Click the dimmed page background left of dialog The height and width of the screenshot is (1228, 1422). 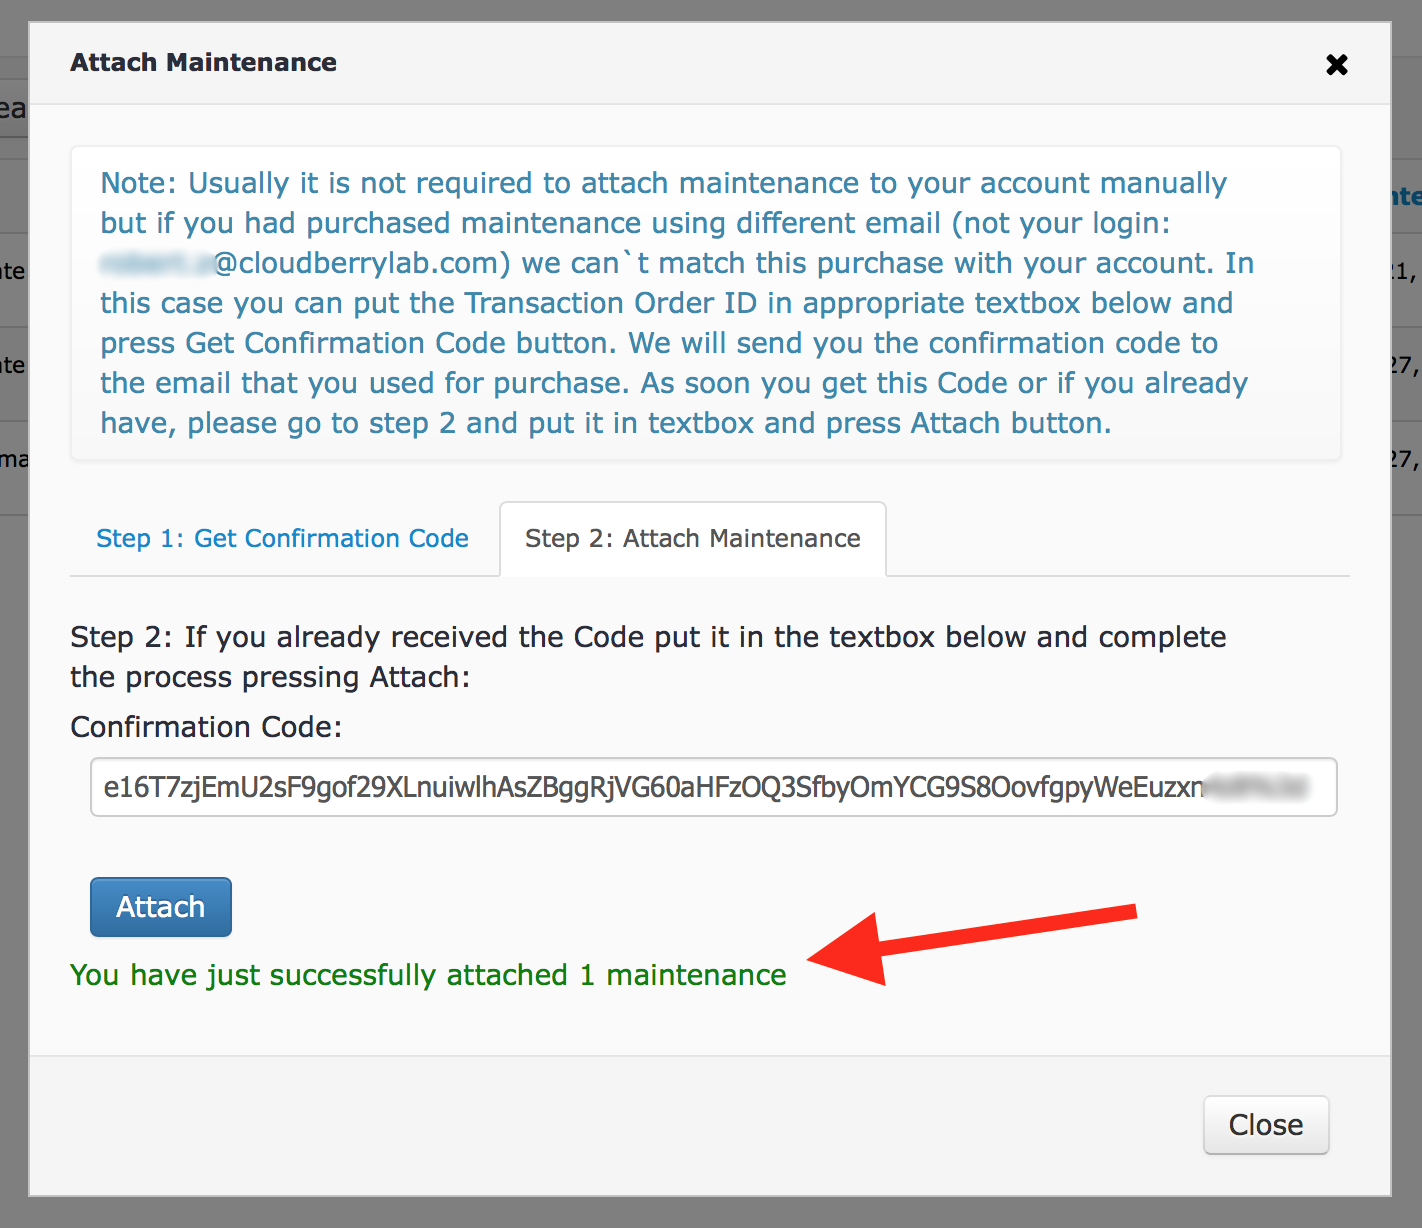point(13,700)
